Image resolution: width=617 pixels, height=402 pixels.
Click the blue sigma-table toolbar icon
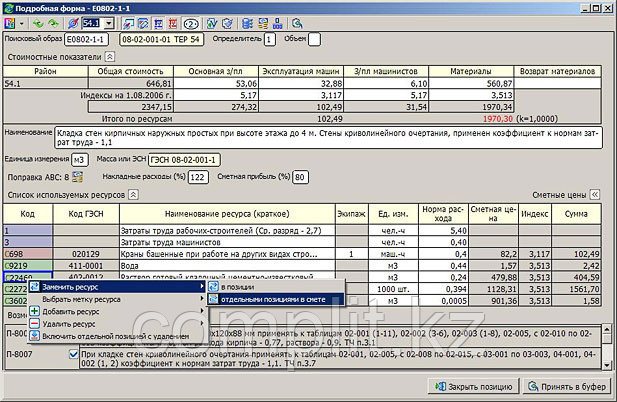pos(158,24)
